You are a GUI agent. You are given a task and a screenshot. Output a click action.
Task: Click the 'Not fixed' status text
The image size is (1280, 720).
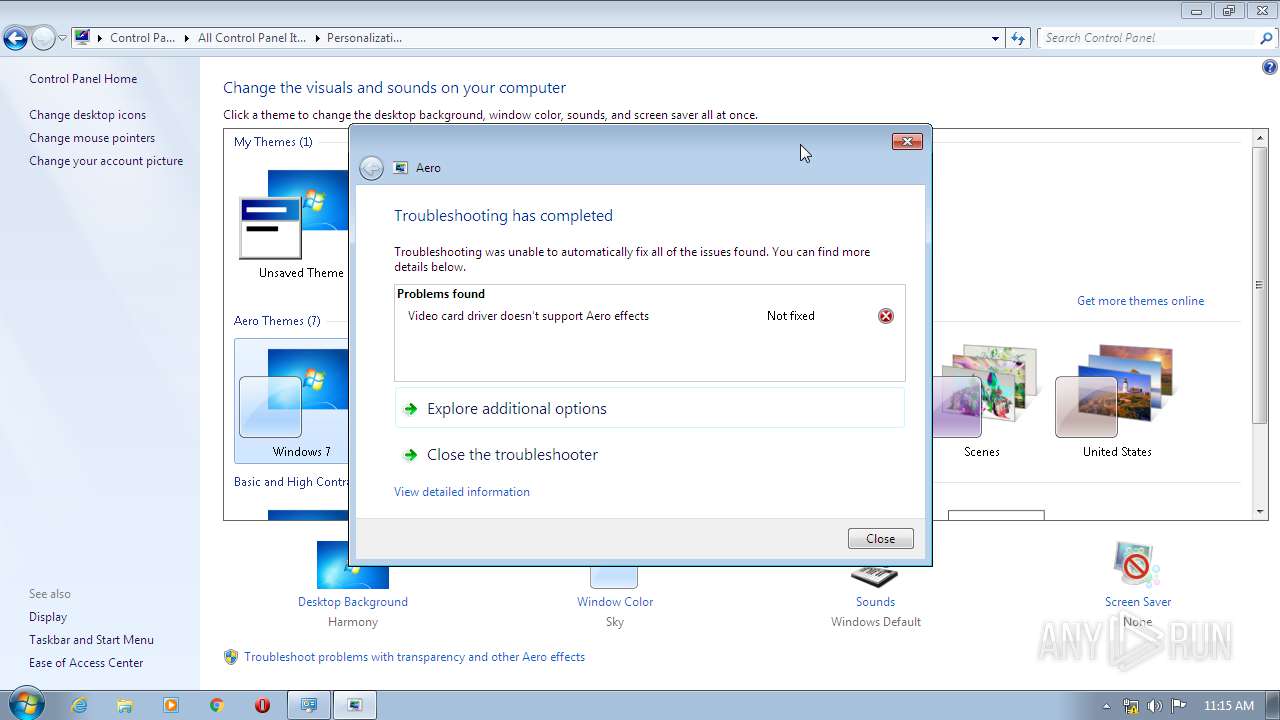pos(790,316)
